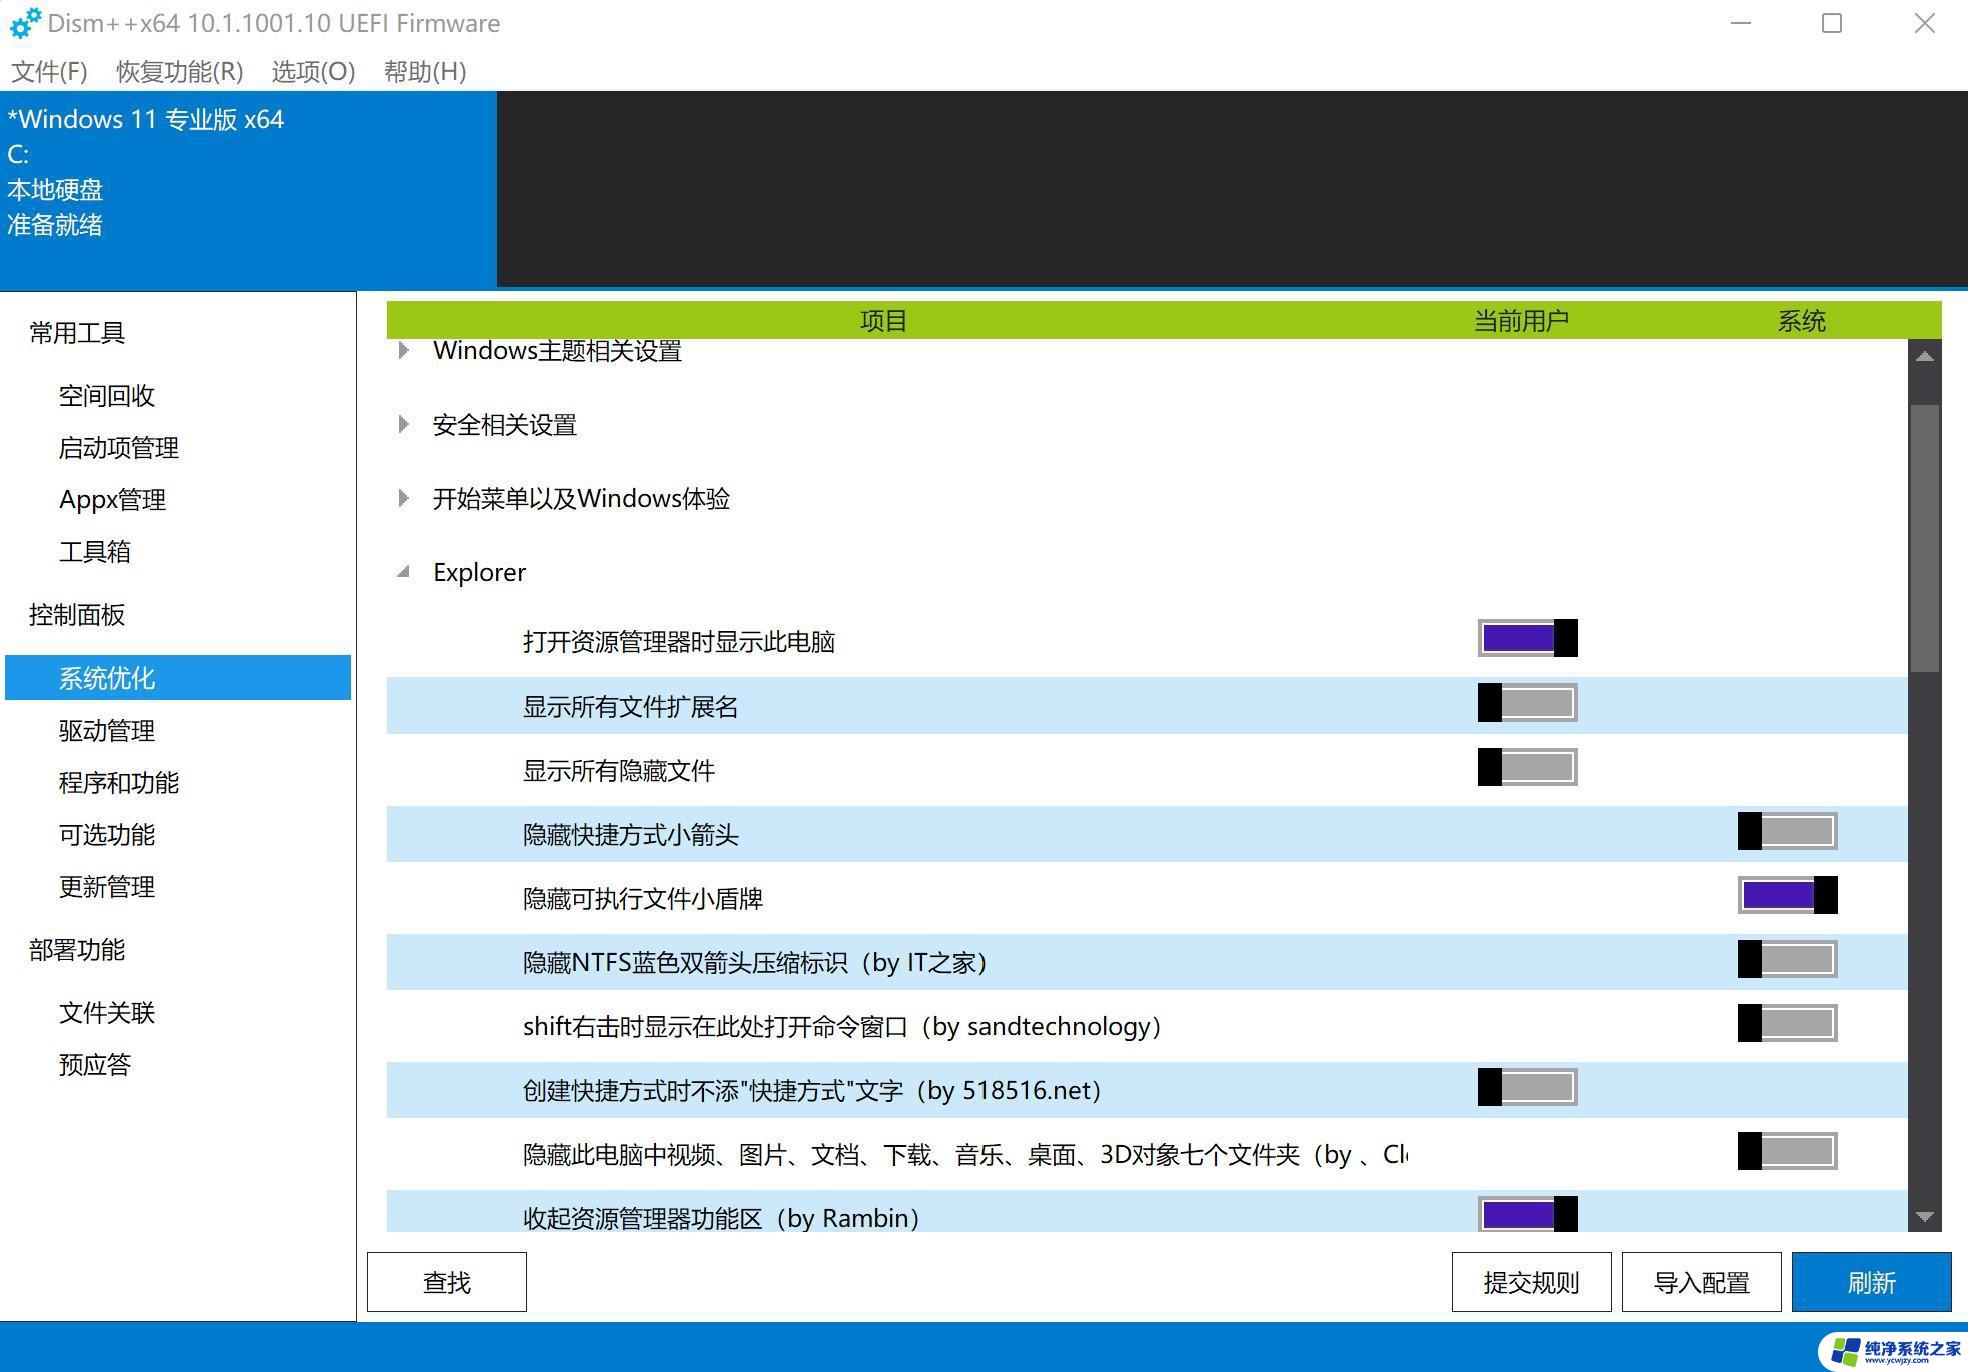This screenshot has height=1372, width=1968.
Task: Click the Dism++ gear icon in title bar
Action: pyautogui.click(x=25, y=23)
